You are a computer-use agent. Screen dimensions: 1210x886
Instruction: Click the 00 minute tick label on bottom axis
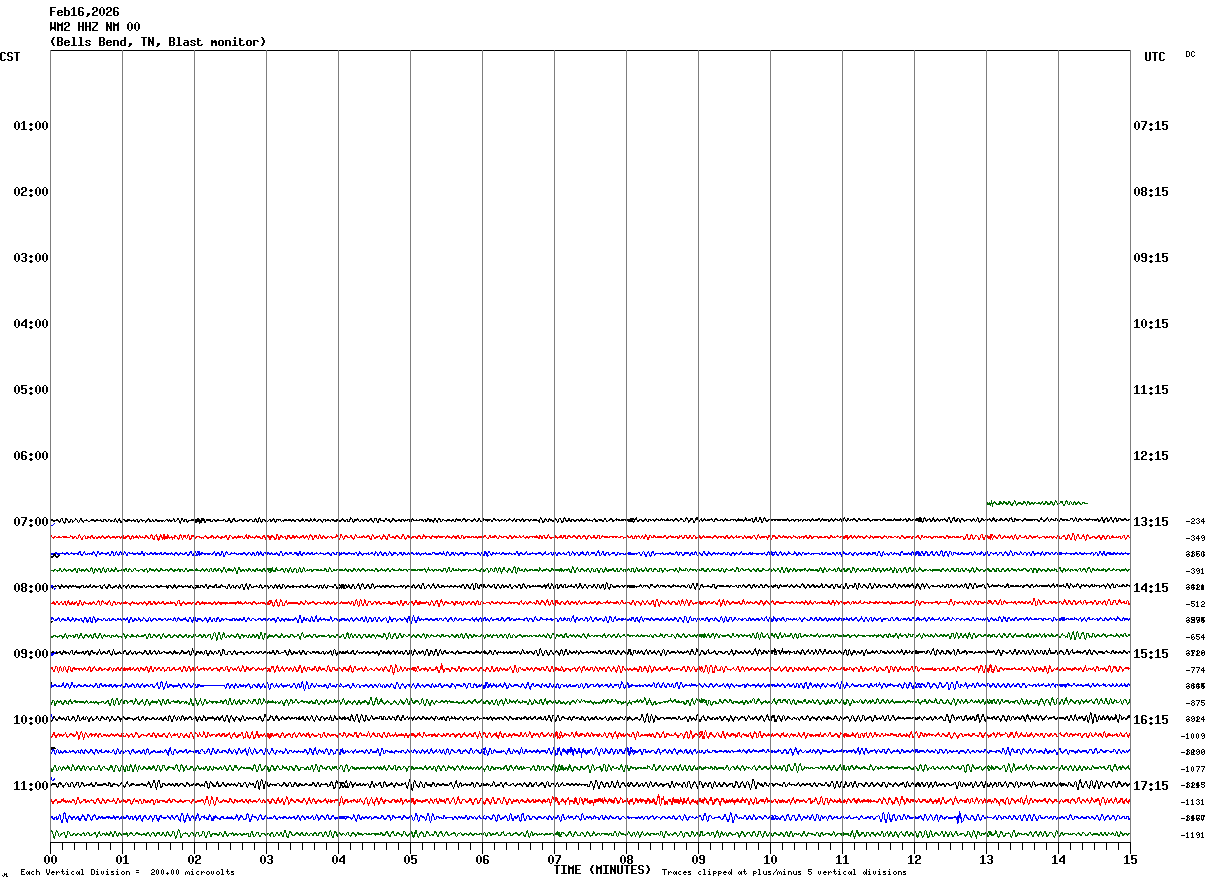[50, 860]
